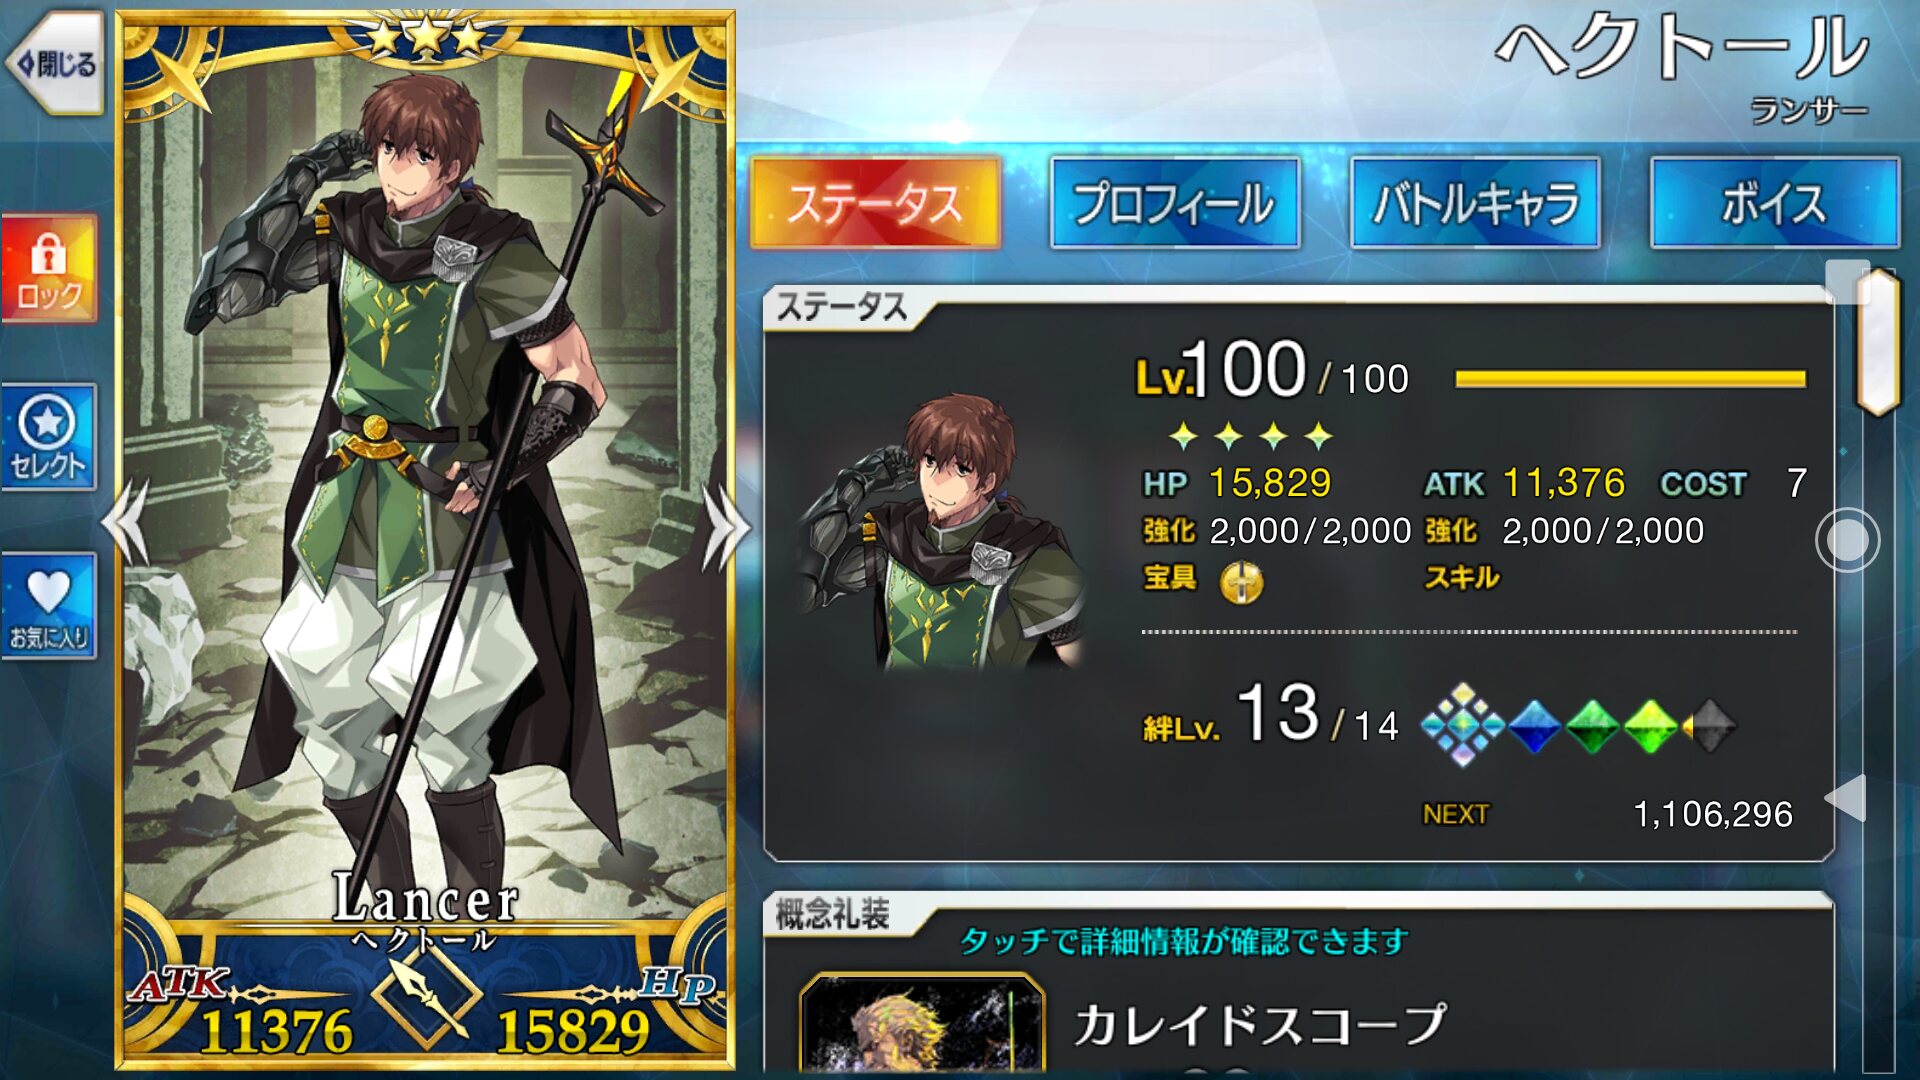The width and height of the screenshot is (1920, 1080).
Task: Toggle the red ロック lock button
Action: [49, 269]
